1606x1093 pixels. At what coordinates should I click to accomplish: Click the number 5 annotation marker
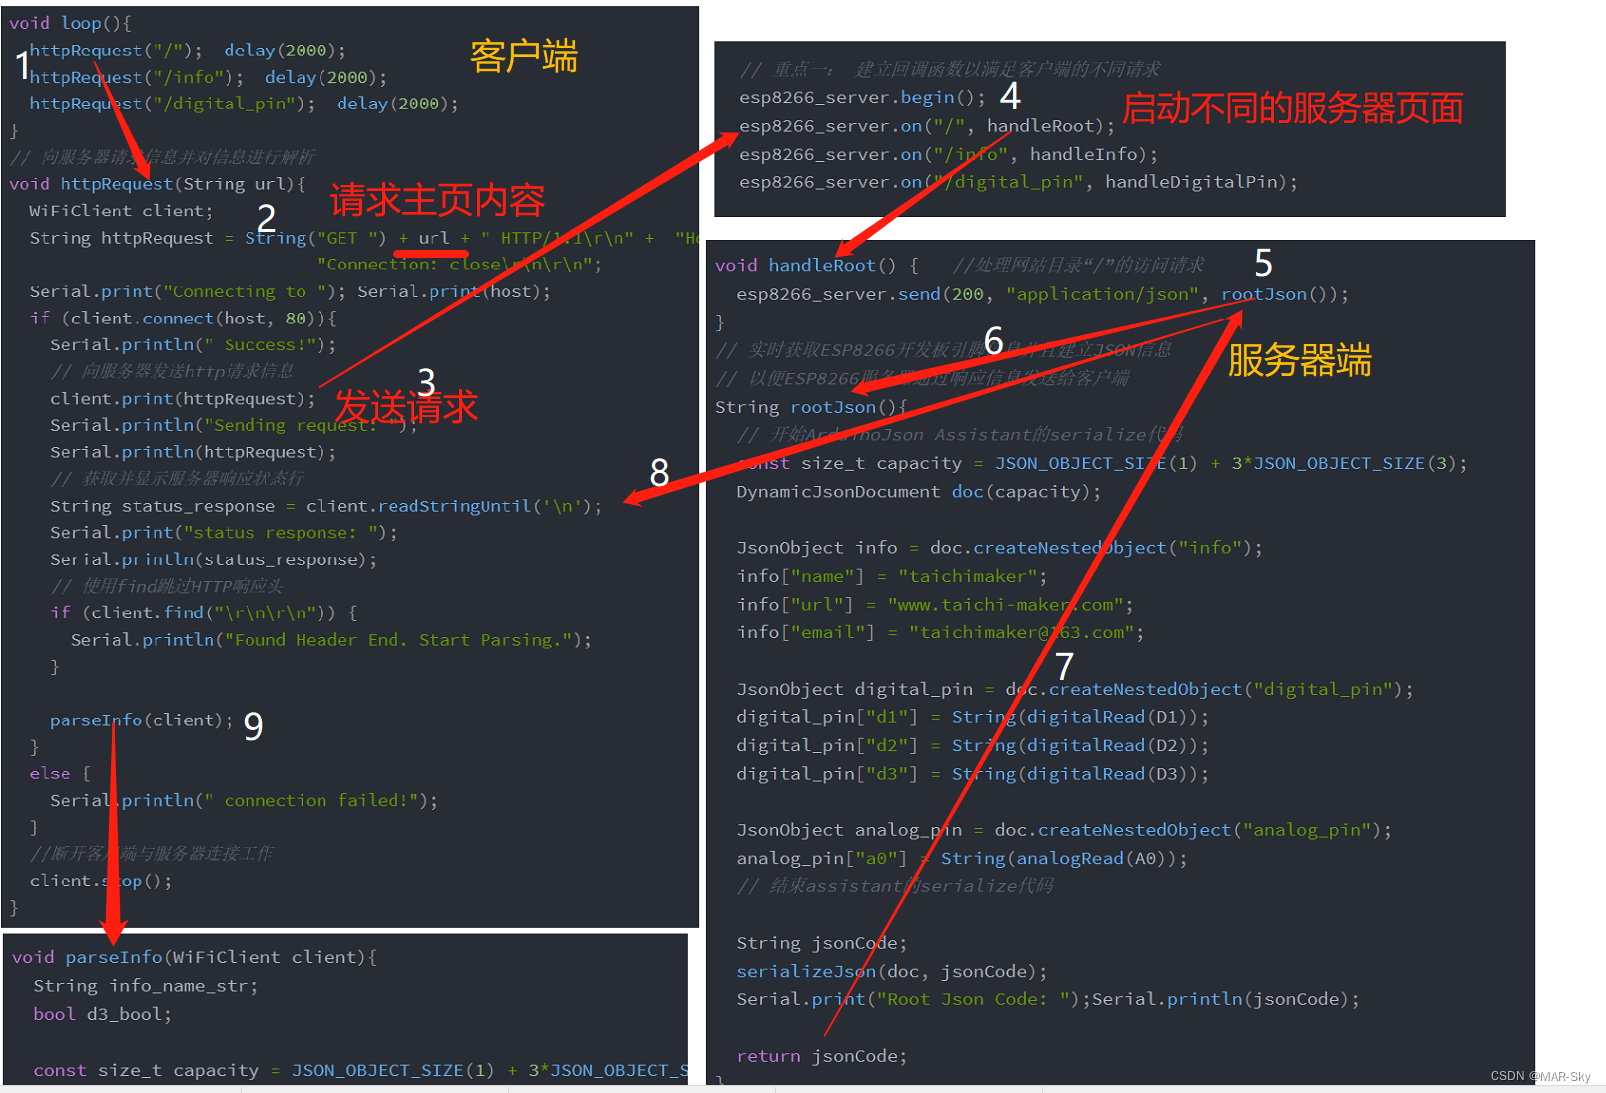point(1264,263)
